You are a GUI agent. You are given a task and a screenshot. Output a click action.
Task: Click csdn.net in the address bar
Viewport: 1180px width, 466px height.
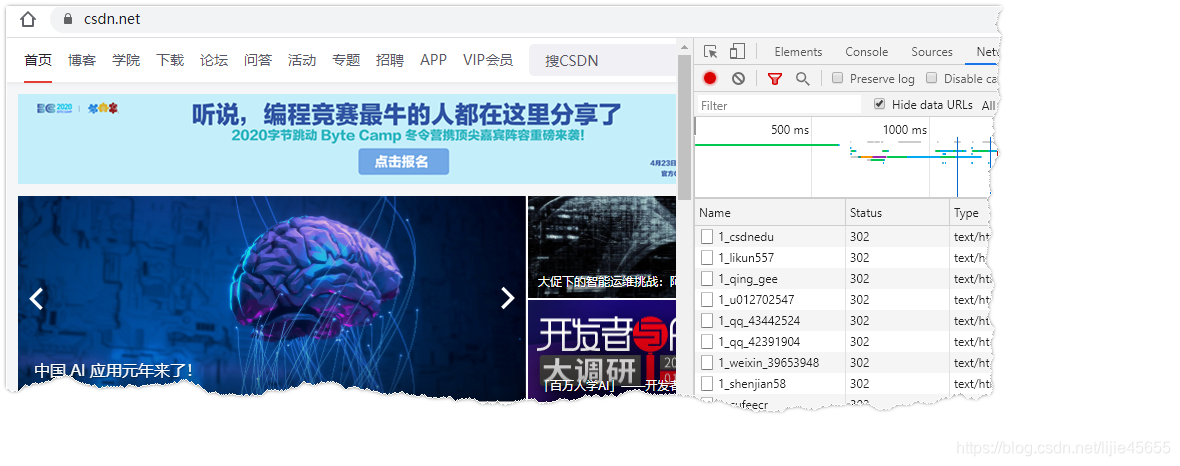click(112, 20)
